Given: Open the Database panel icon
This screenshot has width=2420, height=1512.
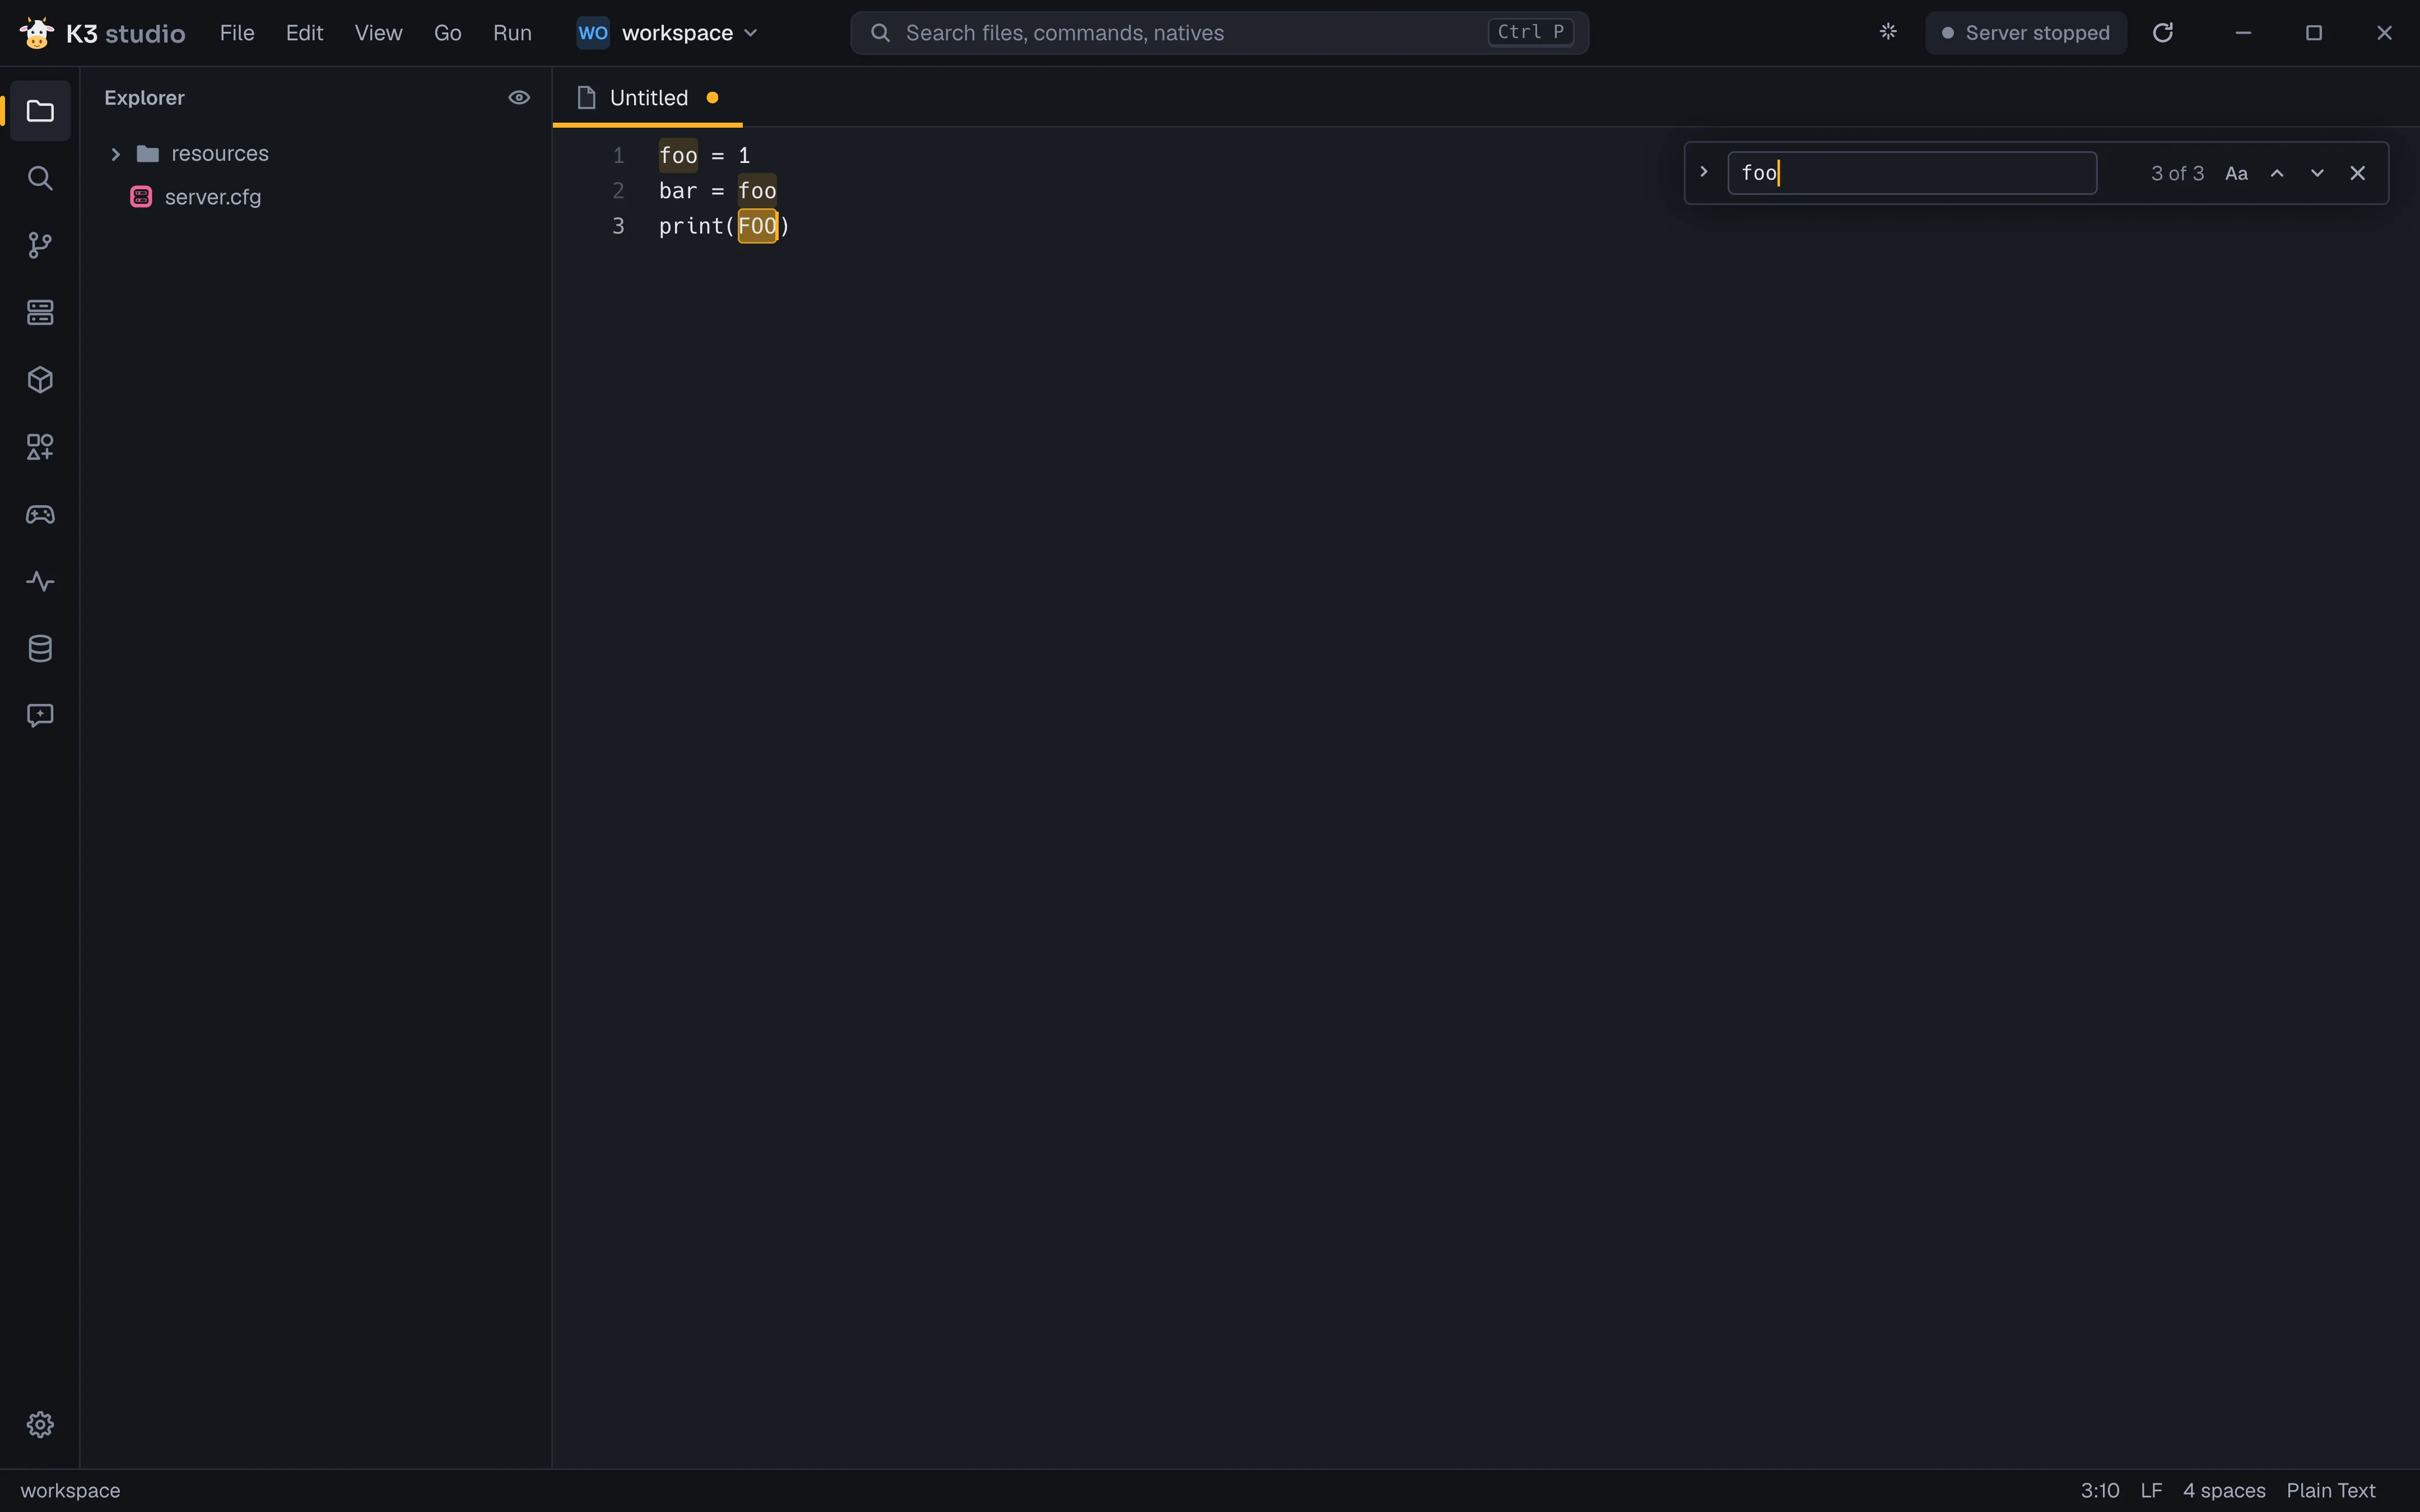Looking at the screenshot, I should [x=40, y=648].
